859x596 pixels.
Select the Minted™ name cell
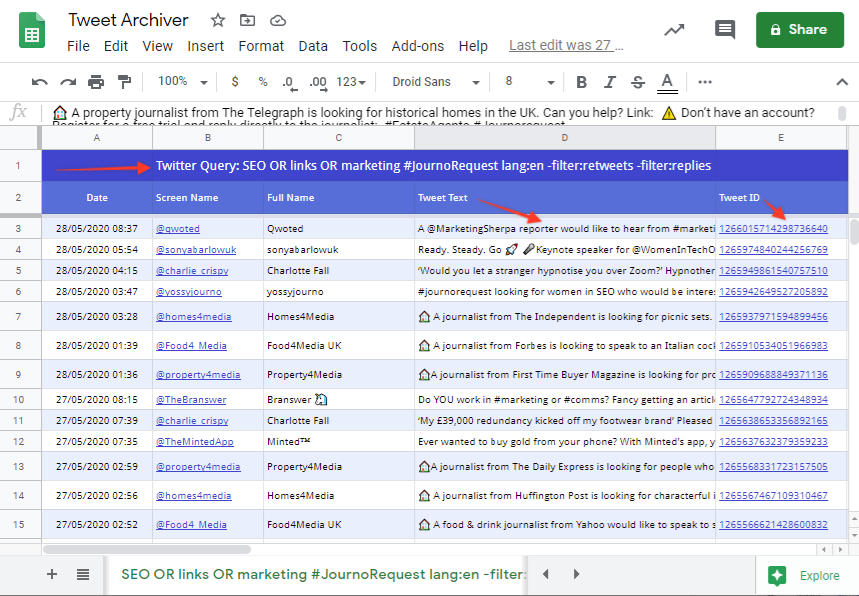[339, 442]
